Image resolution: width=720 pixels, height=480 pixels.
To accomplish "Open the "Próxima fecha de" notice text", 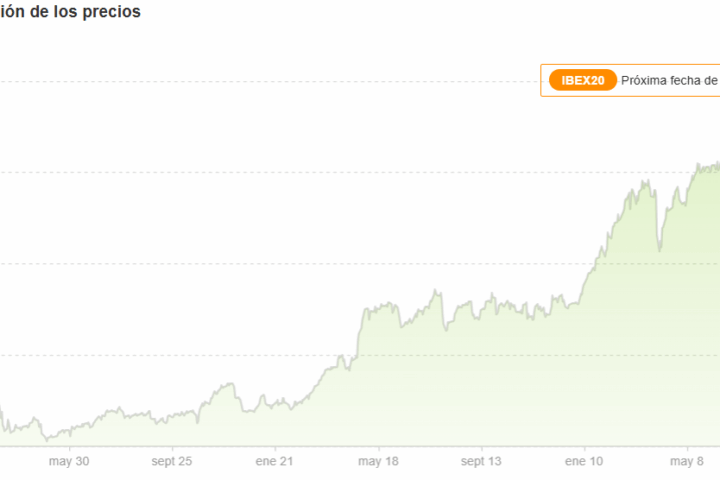I will coord(669,80).
